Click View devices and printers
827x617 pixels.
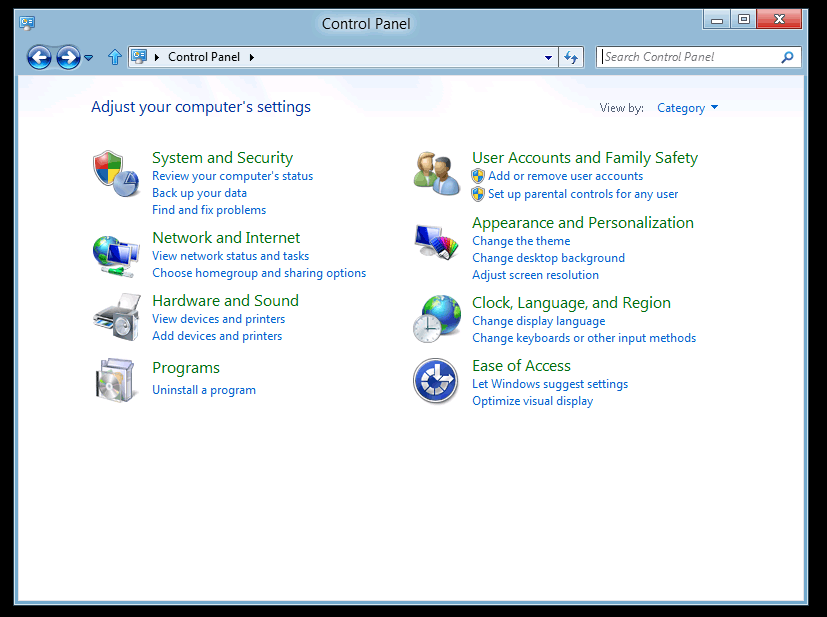pos(218,319)
